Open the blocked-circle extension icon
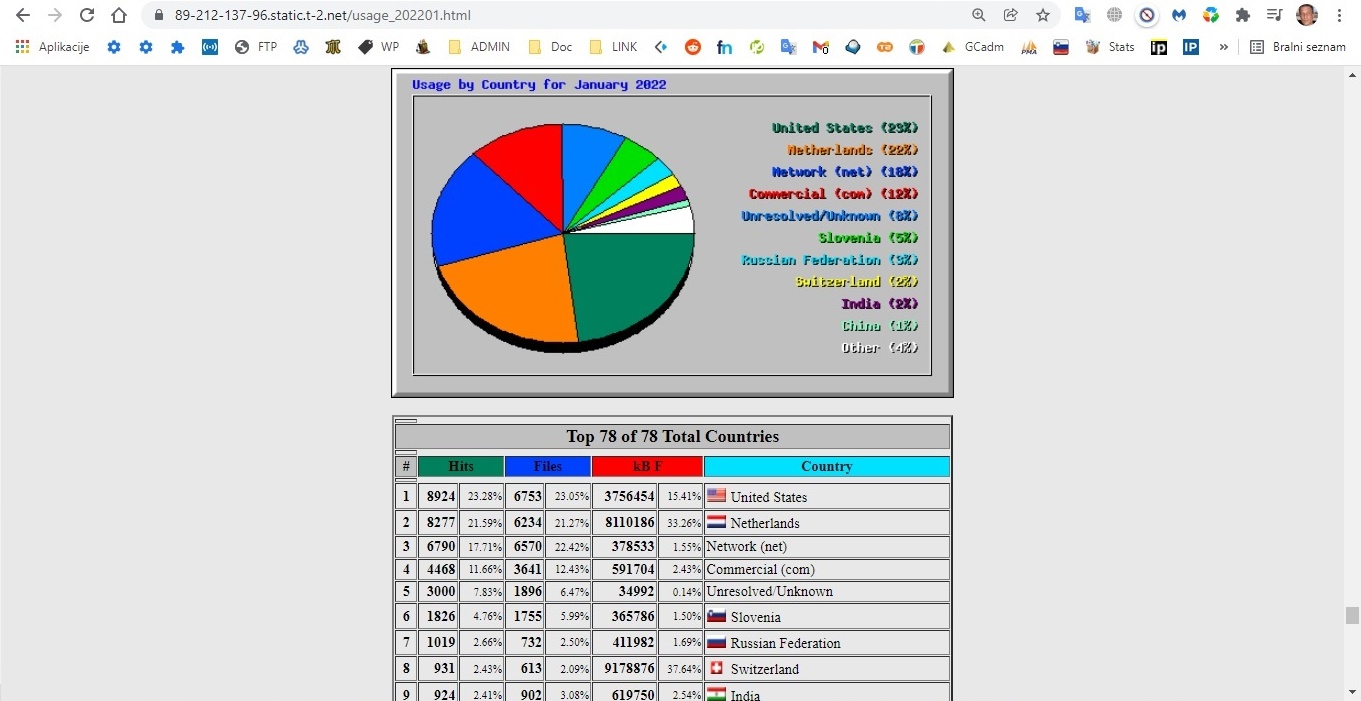 [1147, 15]
